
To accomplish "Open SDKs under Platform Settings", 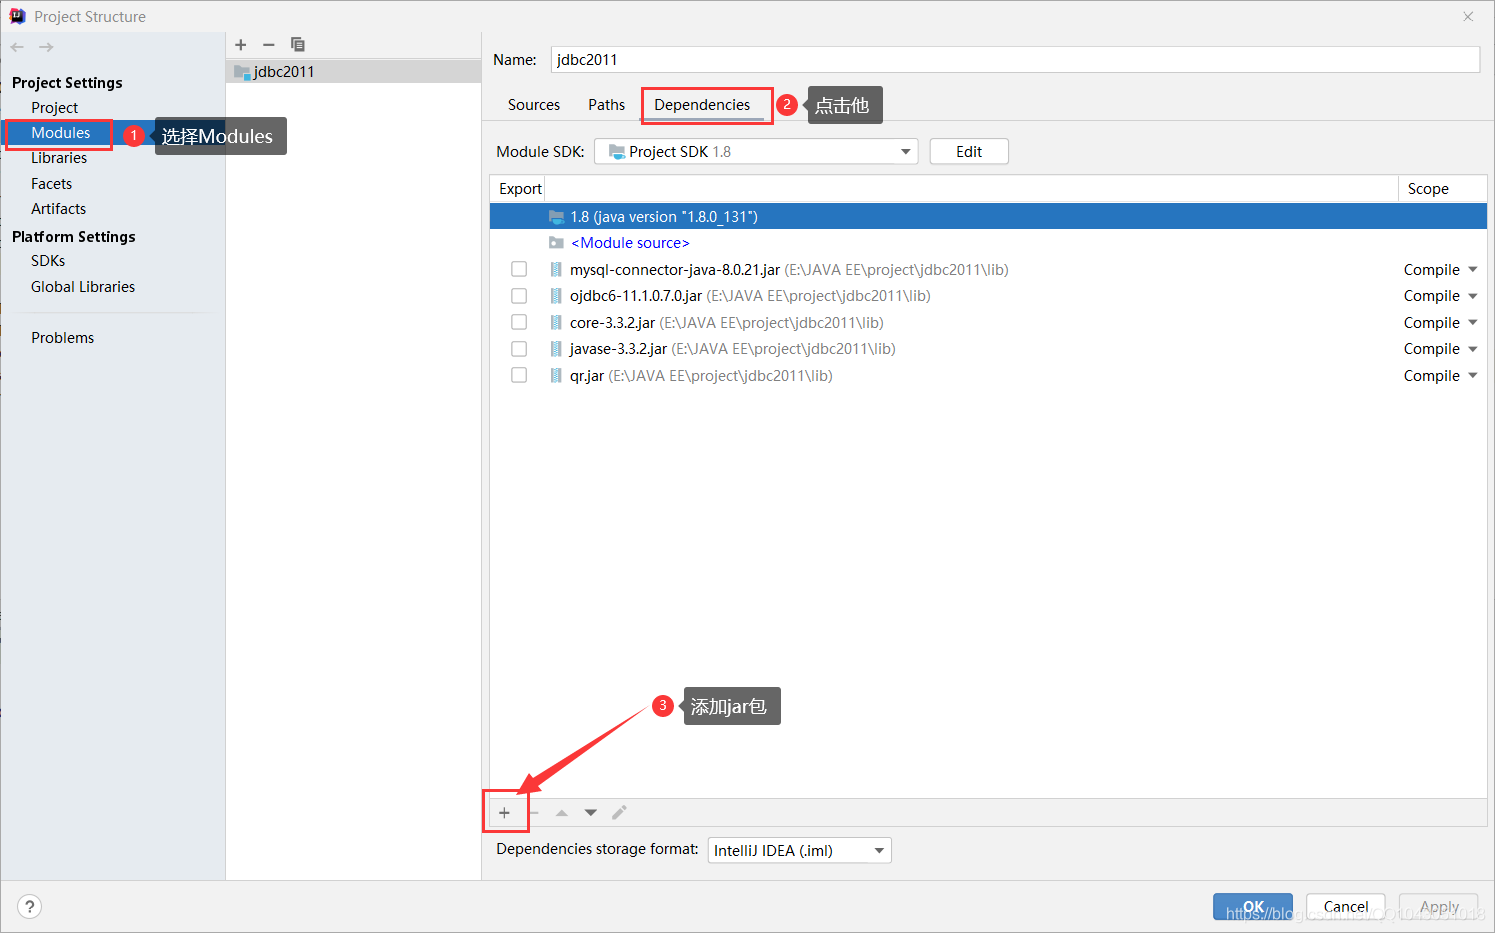I will [48, 261].
